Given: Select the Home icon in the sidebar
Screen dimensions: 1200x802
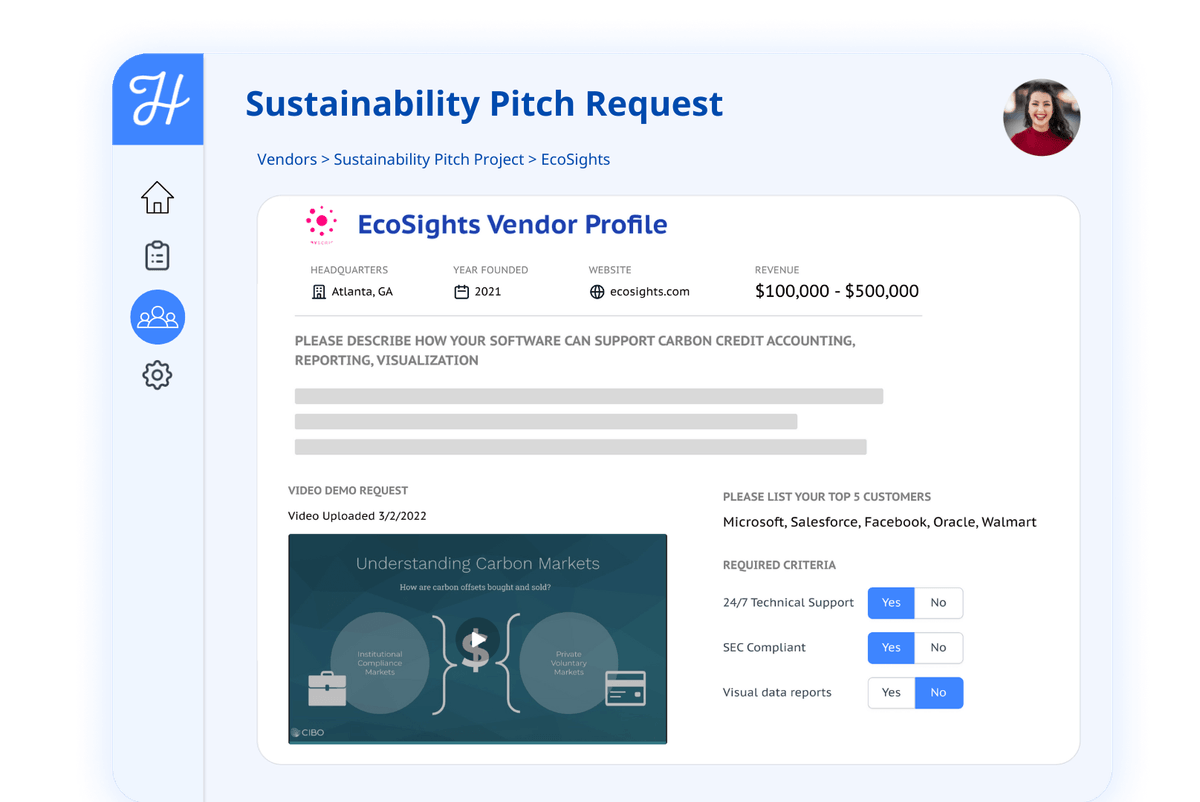Looking at the screenshot, I should tap(157, 197).
